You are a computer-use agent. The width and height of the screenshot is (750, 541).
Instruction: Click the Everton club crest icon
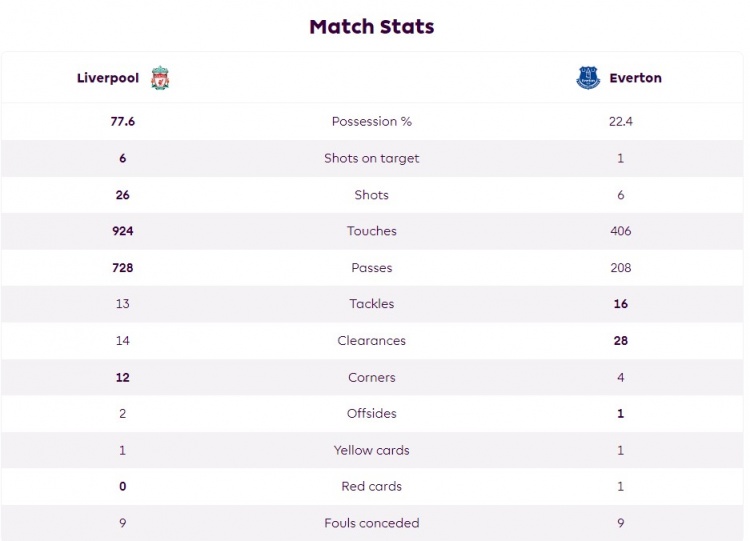588,78
